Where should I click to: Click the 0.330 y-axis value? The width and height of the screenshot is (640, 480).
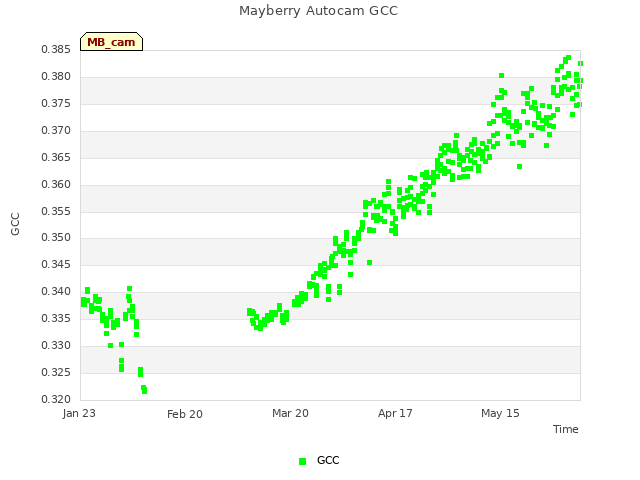(x=56, y=345)
